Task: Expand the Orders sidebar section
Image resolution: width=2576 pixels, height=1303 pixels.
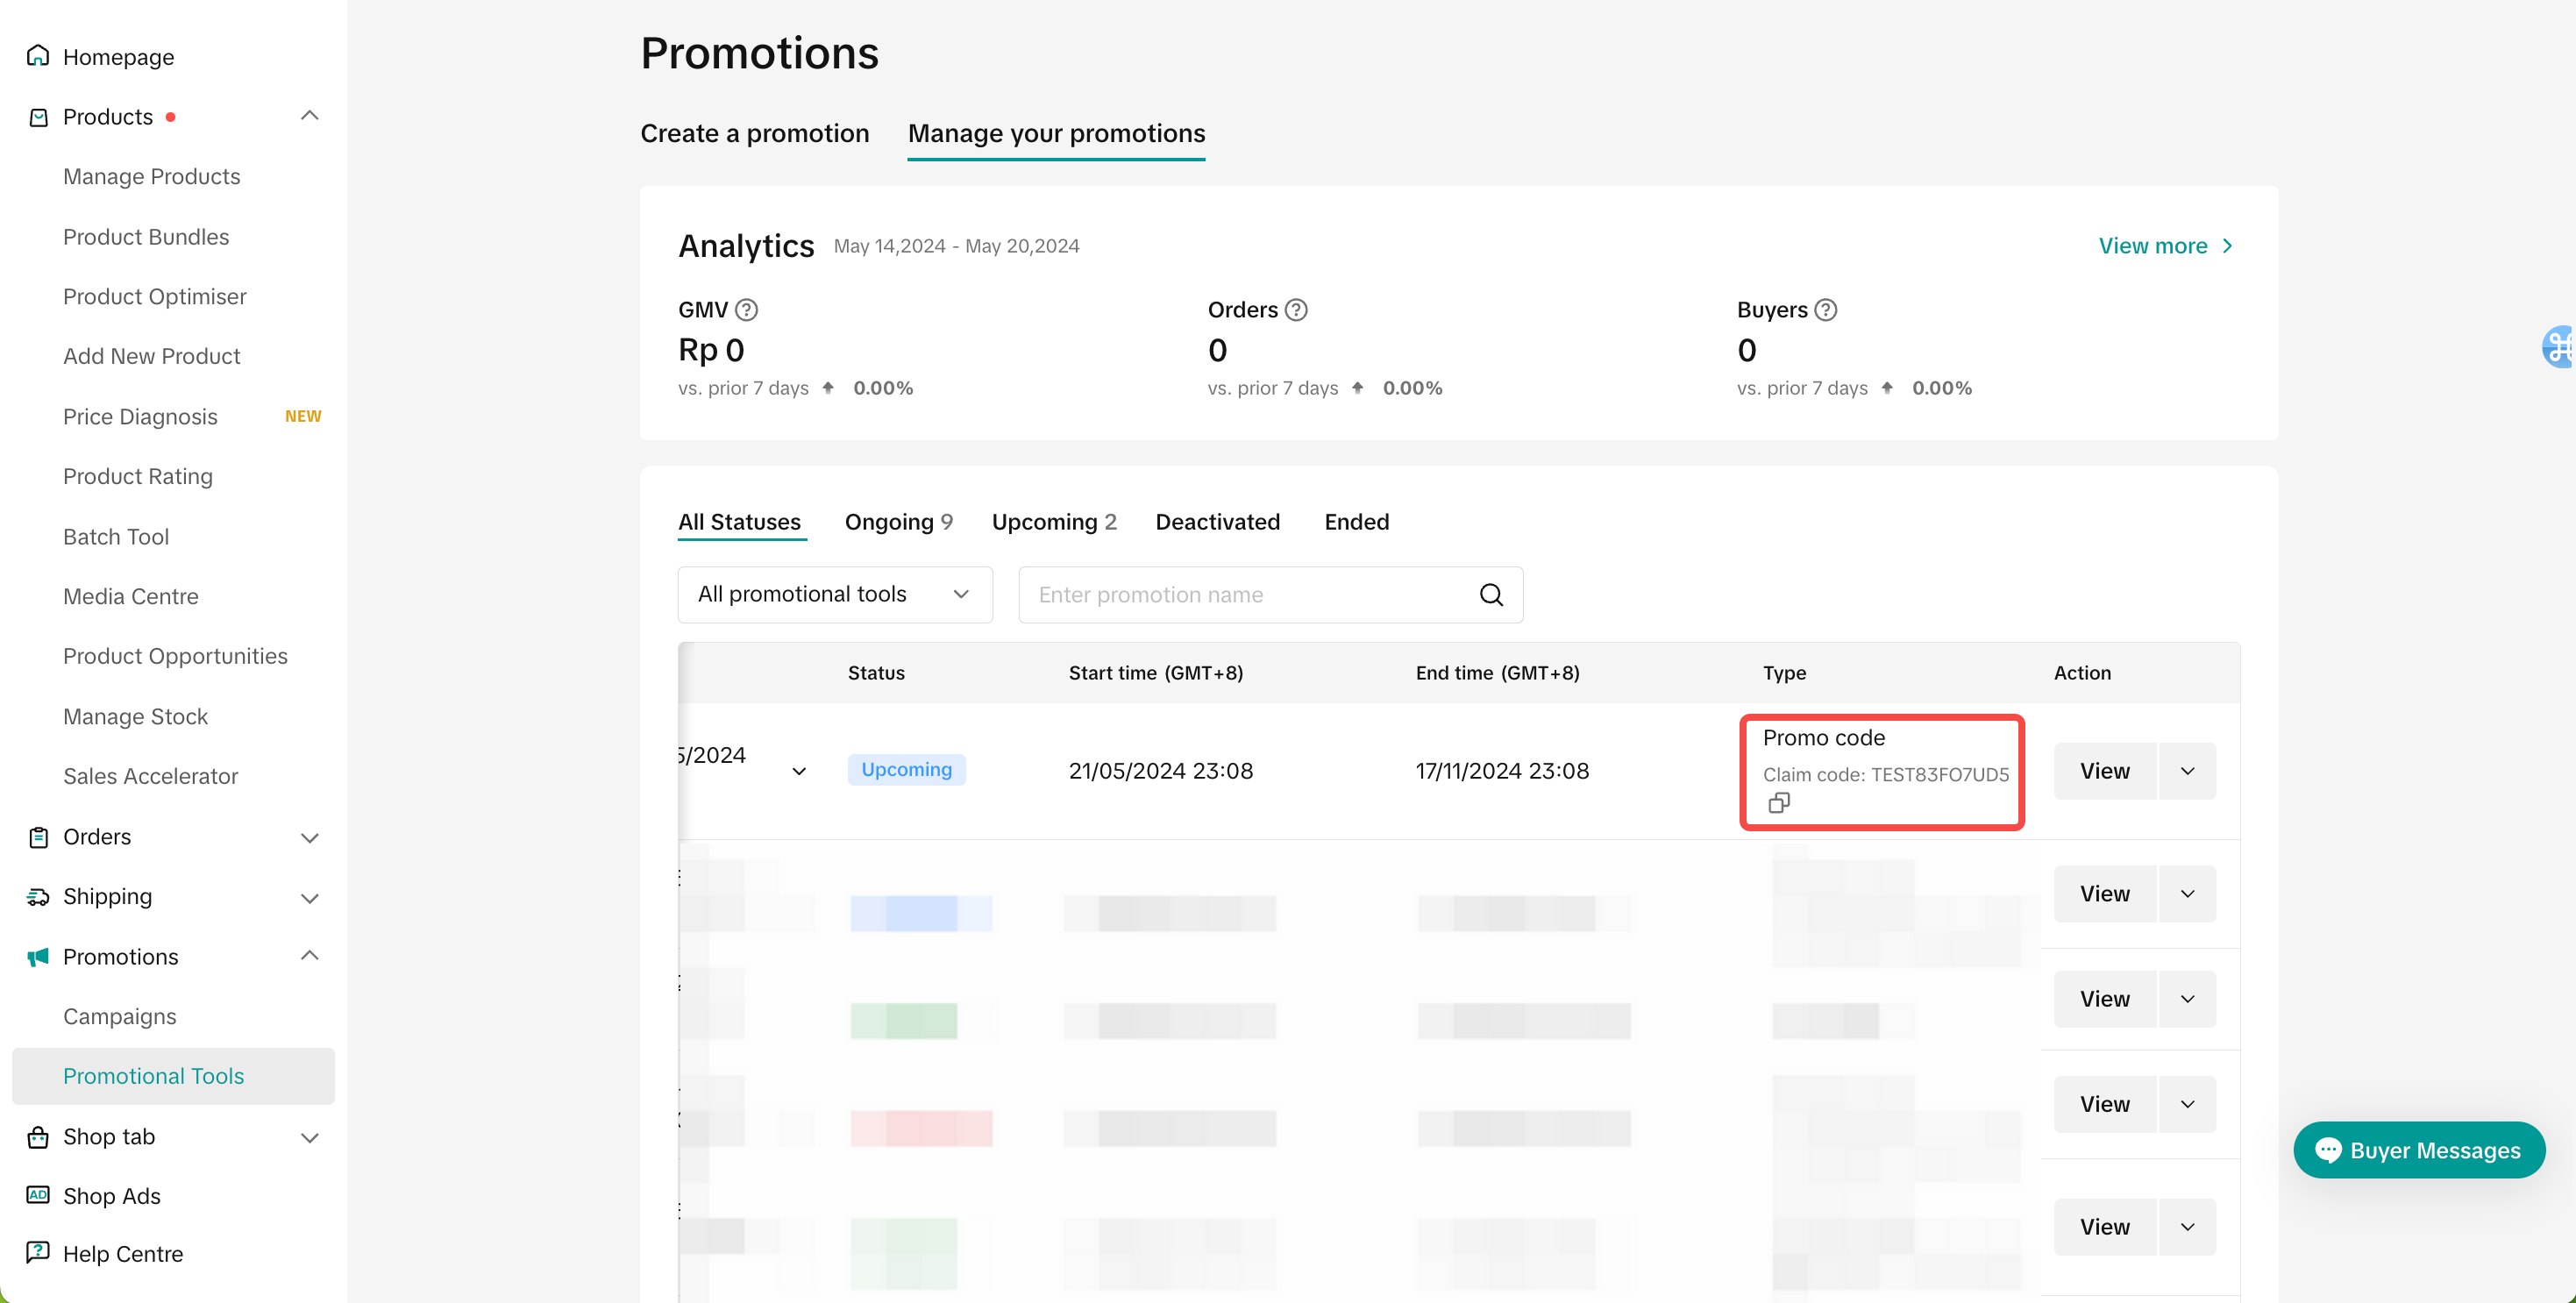Action: pos(309,838)
